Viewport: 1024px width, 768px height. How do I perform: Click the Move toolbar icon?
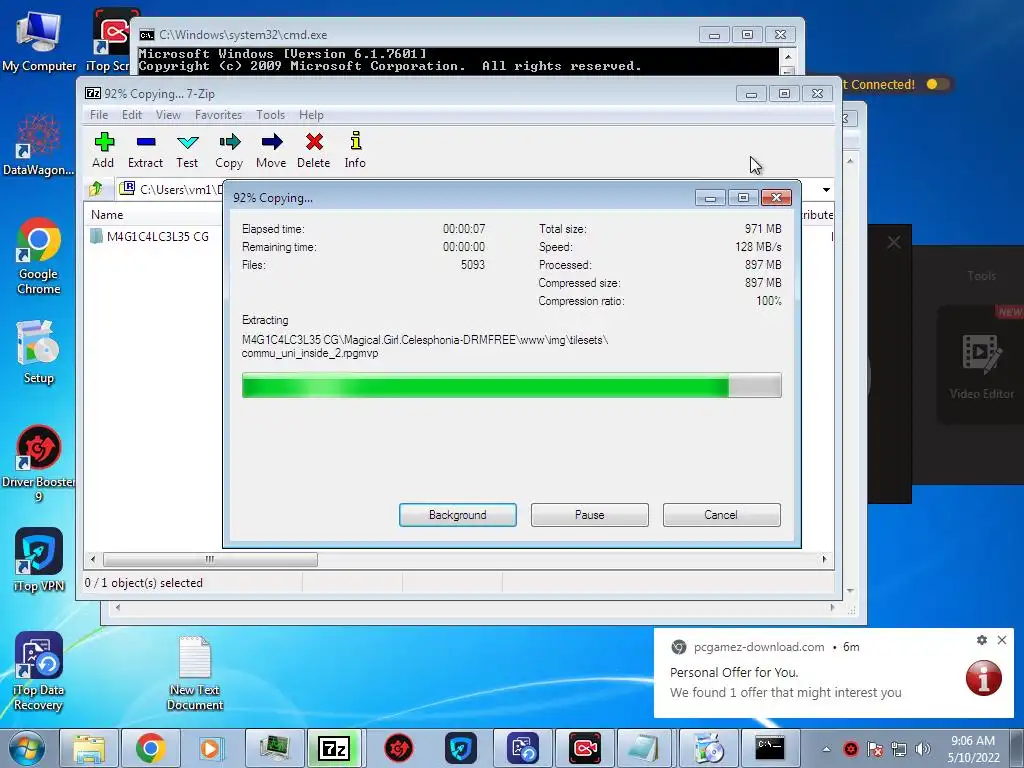[271, 150]
